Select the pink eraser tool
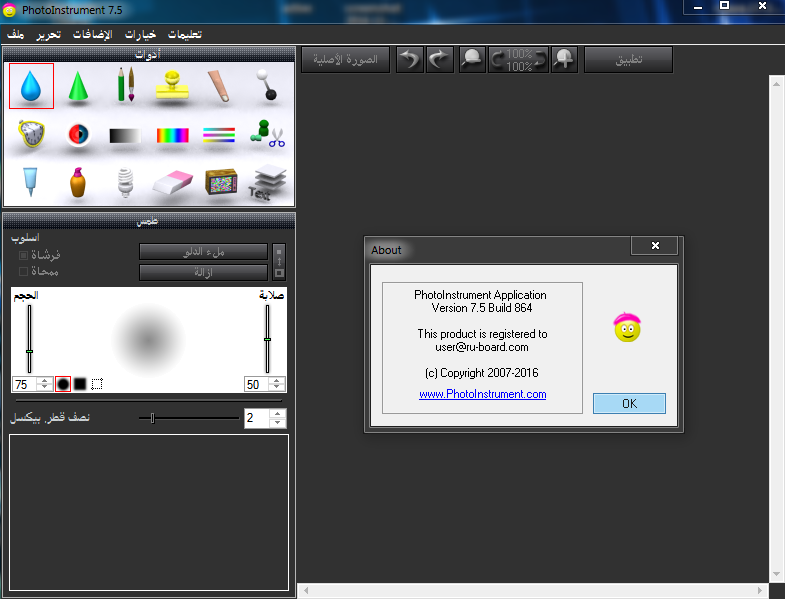 tap(173, 182)
